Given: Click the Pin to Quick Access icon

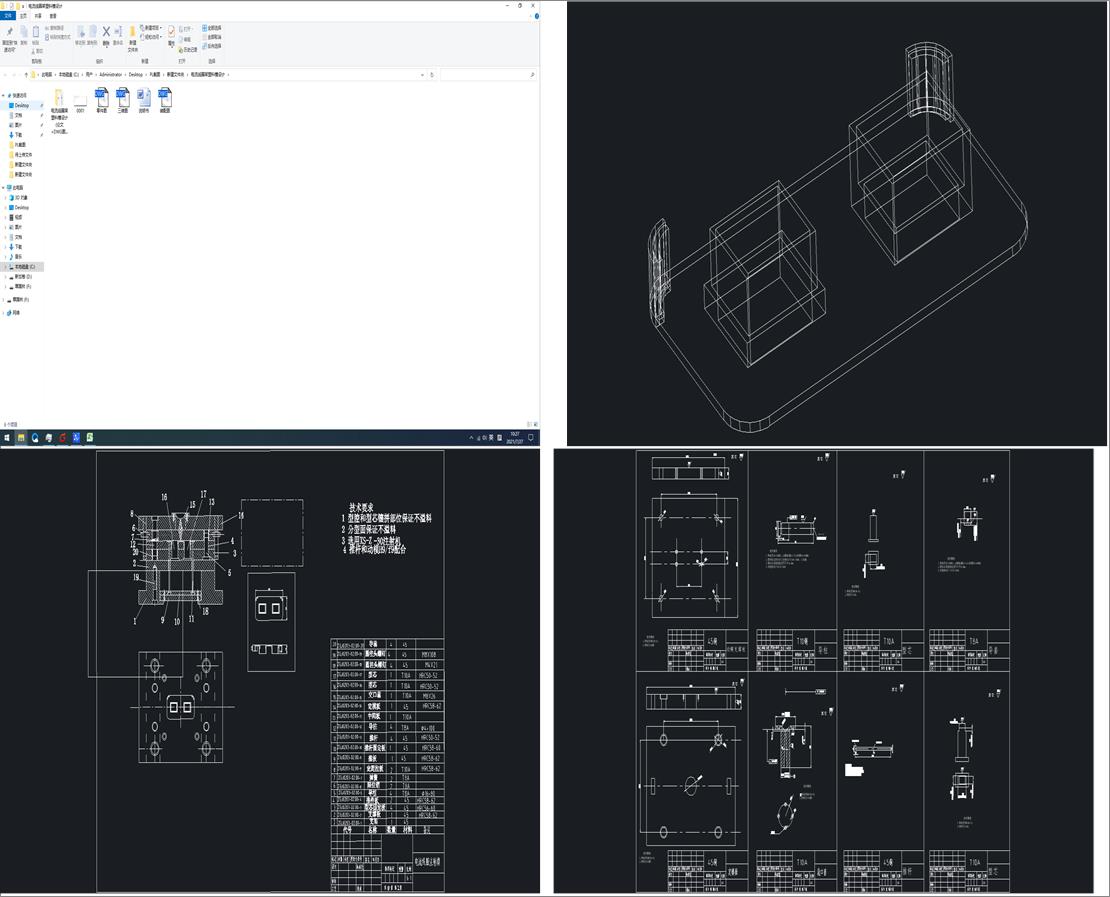Looking at the screenshot, I should tap(9, 32).
